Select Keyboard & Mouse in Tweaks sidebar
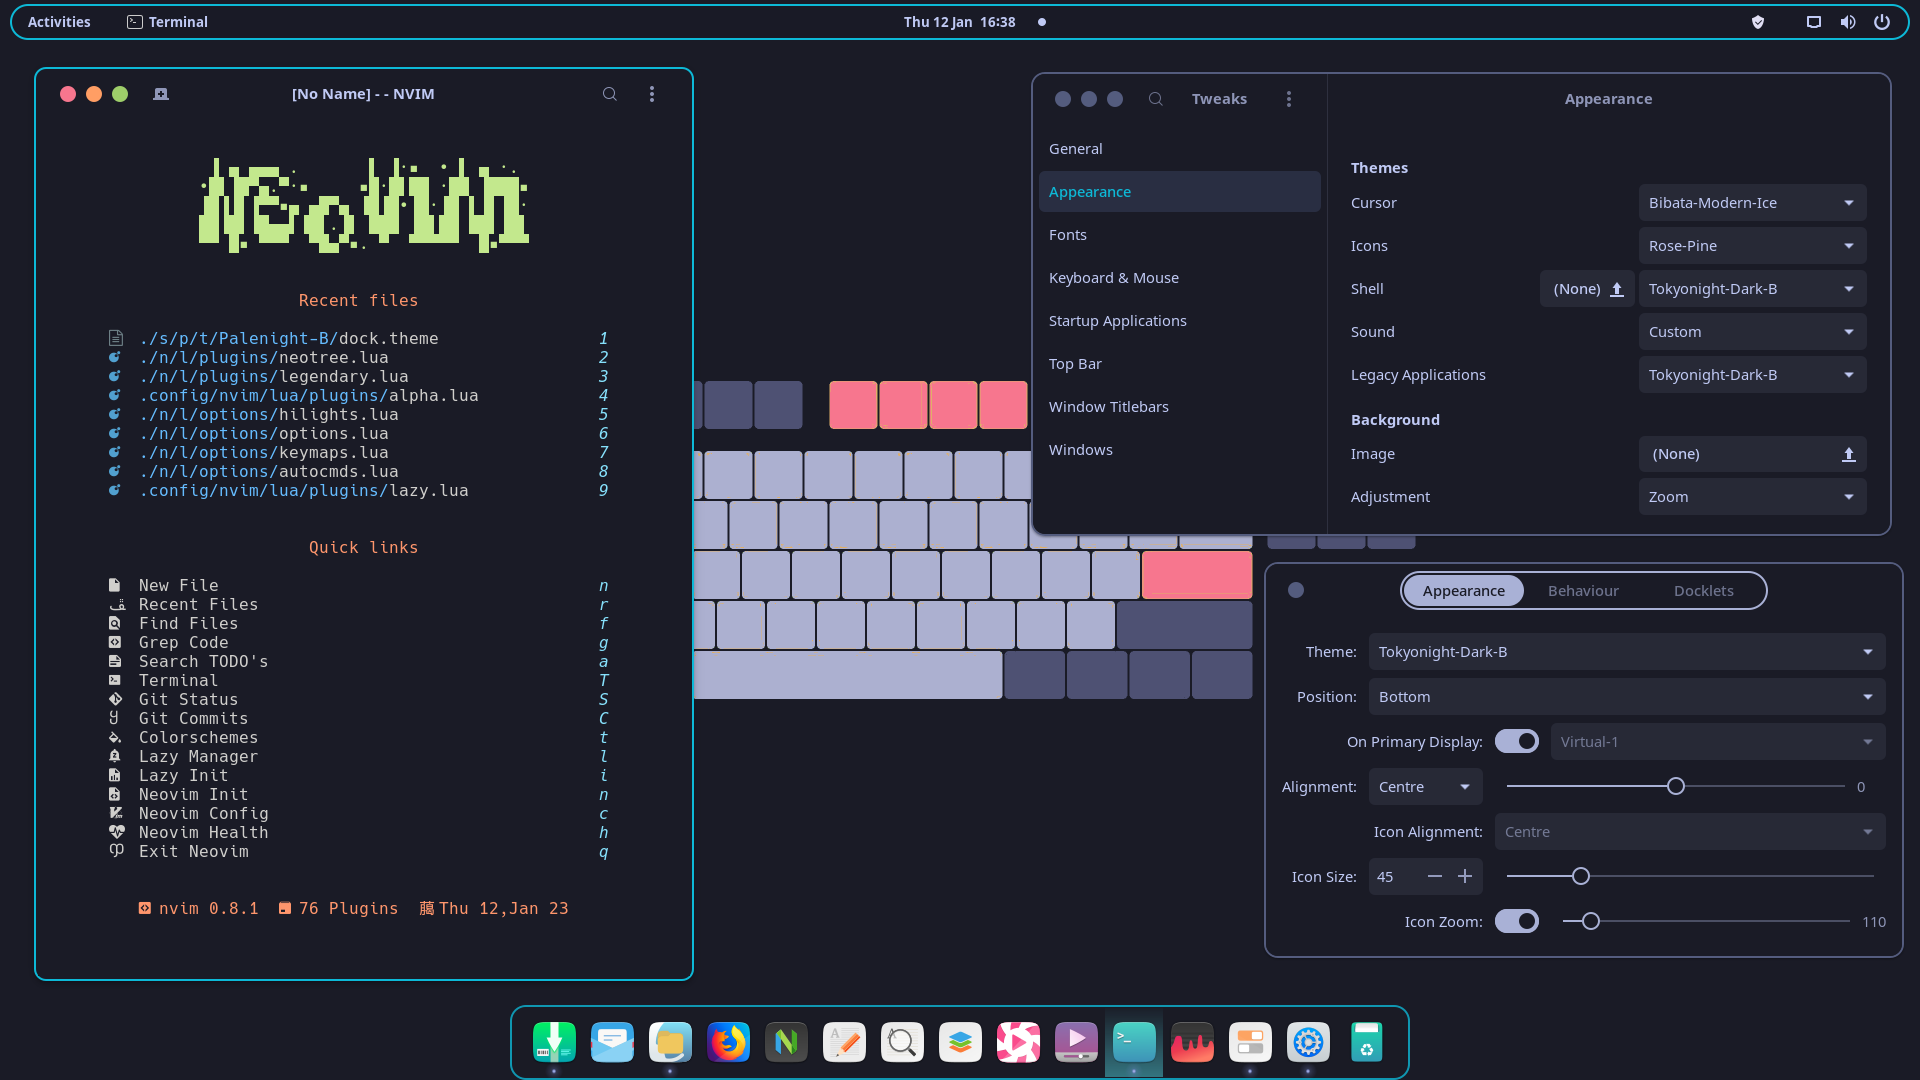This screenshot has height=1080, width=1920. 1179,278
